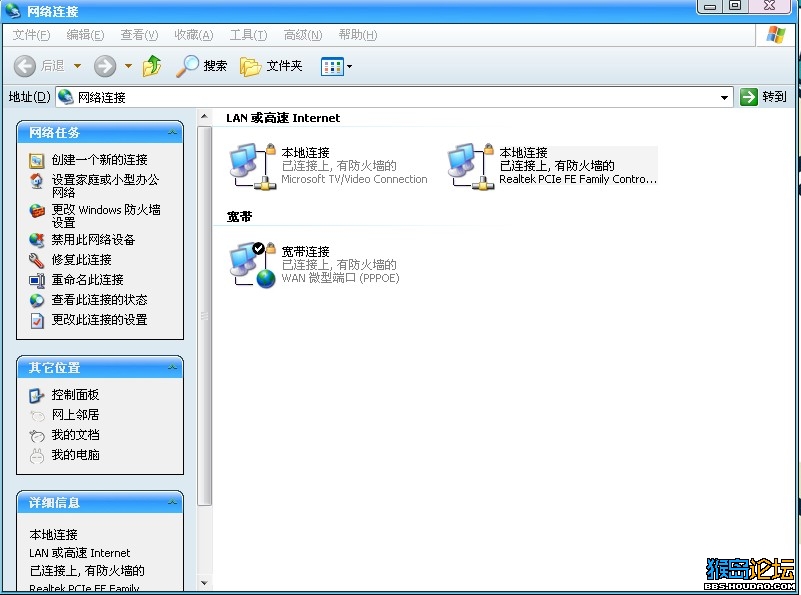Click the left pane vertical scrollbar thumb
Viewport: 801px width, 595px height.
tap(204, 316)
